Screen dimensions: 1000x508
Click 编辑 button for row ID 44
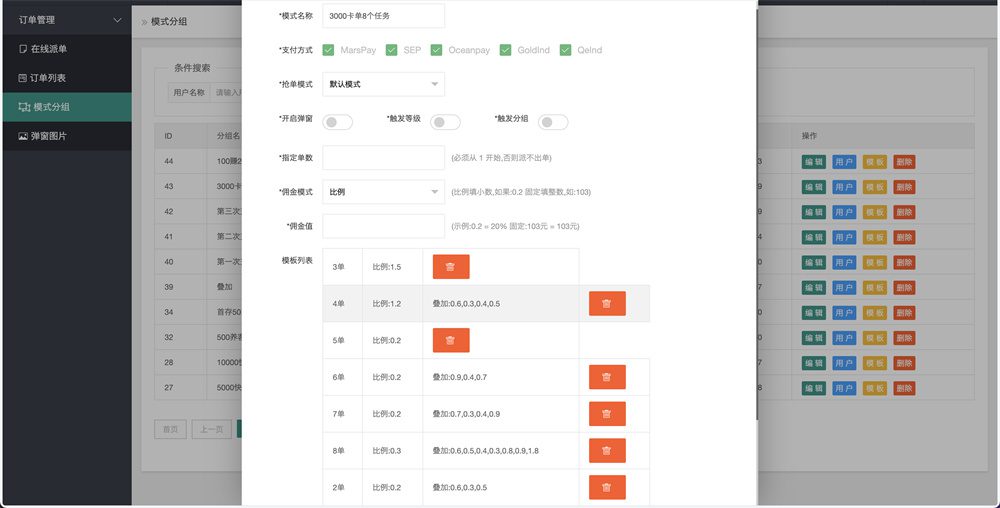click(x=814, y=162)
